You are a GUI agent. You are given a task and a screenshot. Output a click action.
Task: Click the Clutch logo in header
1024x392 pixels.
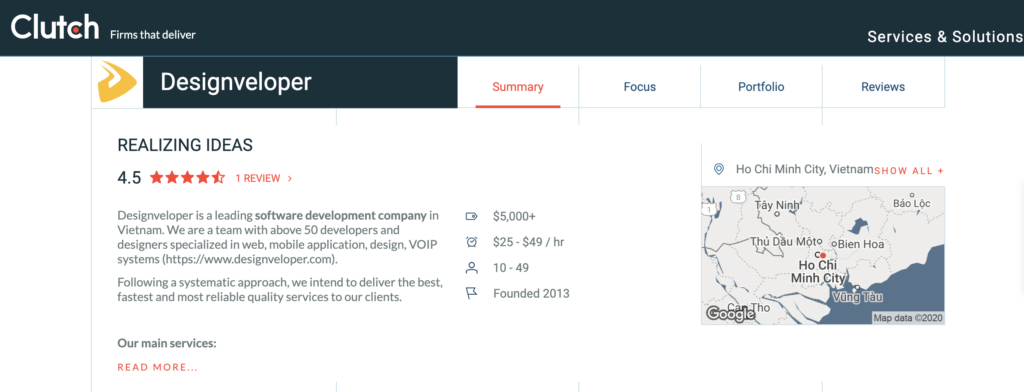tap(55, 27)
